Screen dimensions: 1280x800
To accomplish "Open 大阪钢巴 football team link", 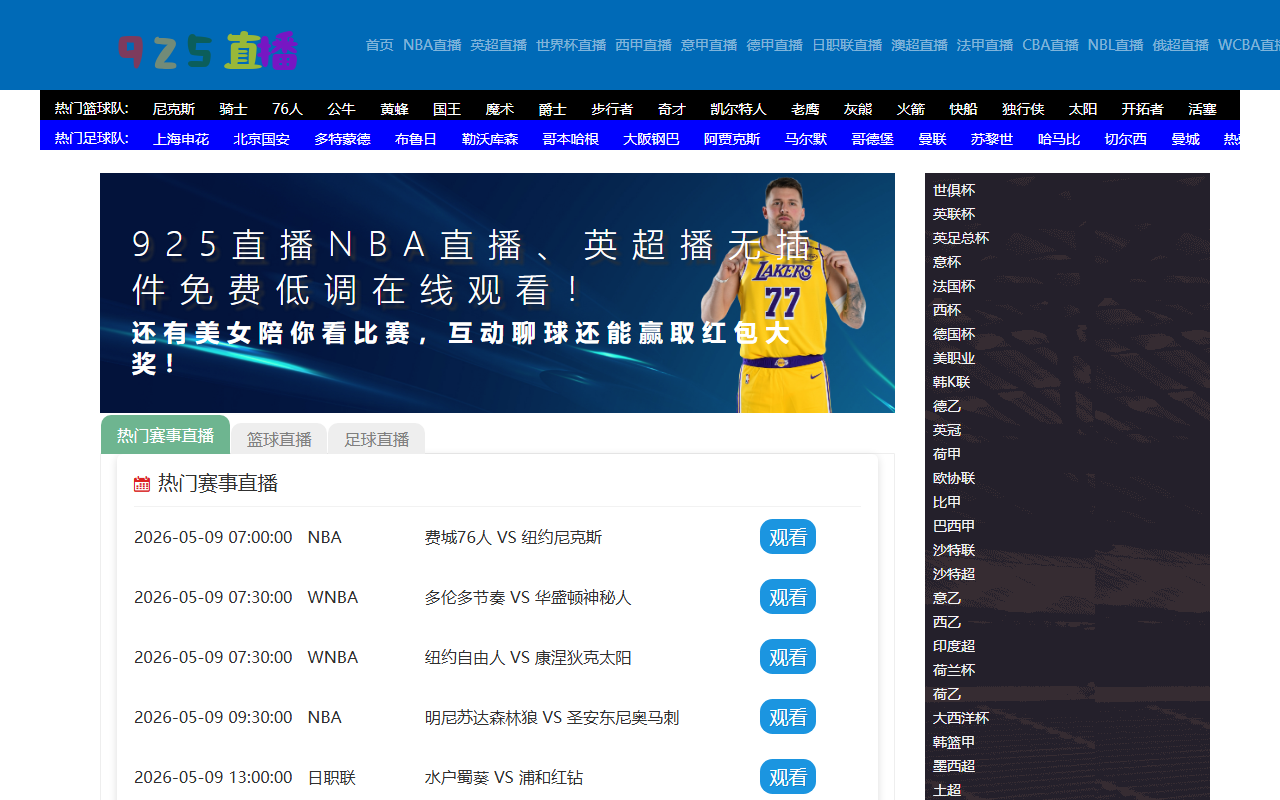I will click(x=651, y=139).
